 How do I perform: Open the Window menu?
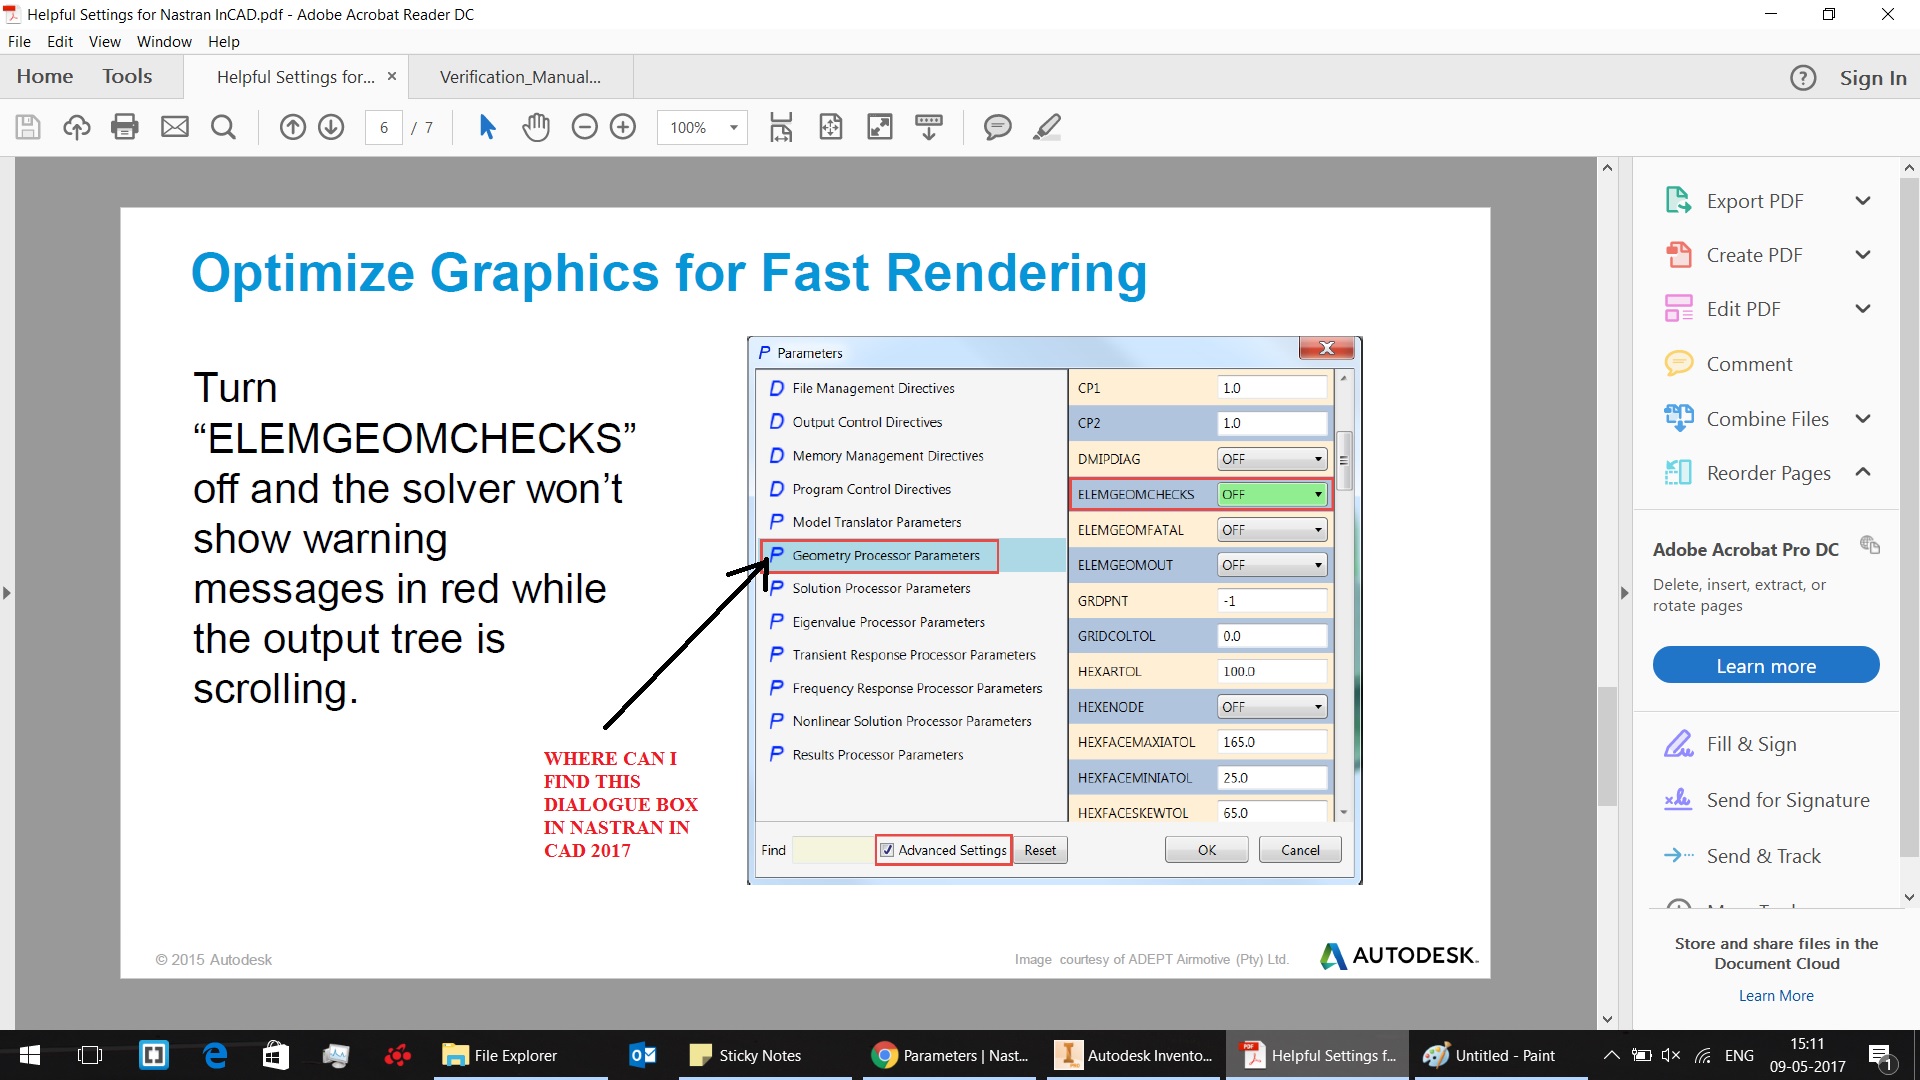[x=164, y=41]
